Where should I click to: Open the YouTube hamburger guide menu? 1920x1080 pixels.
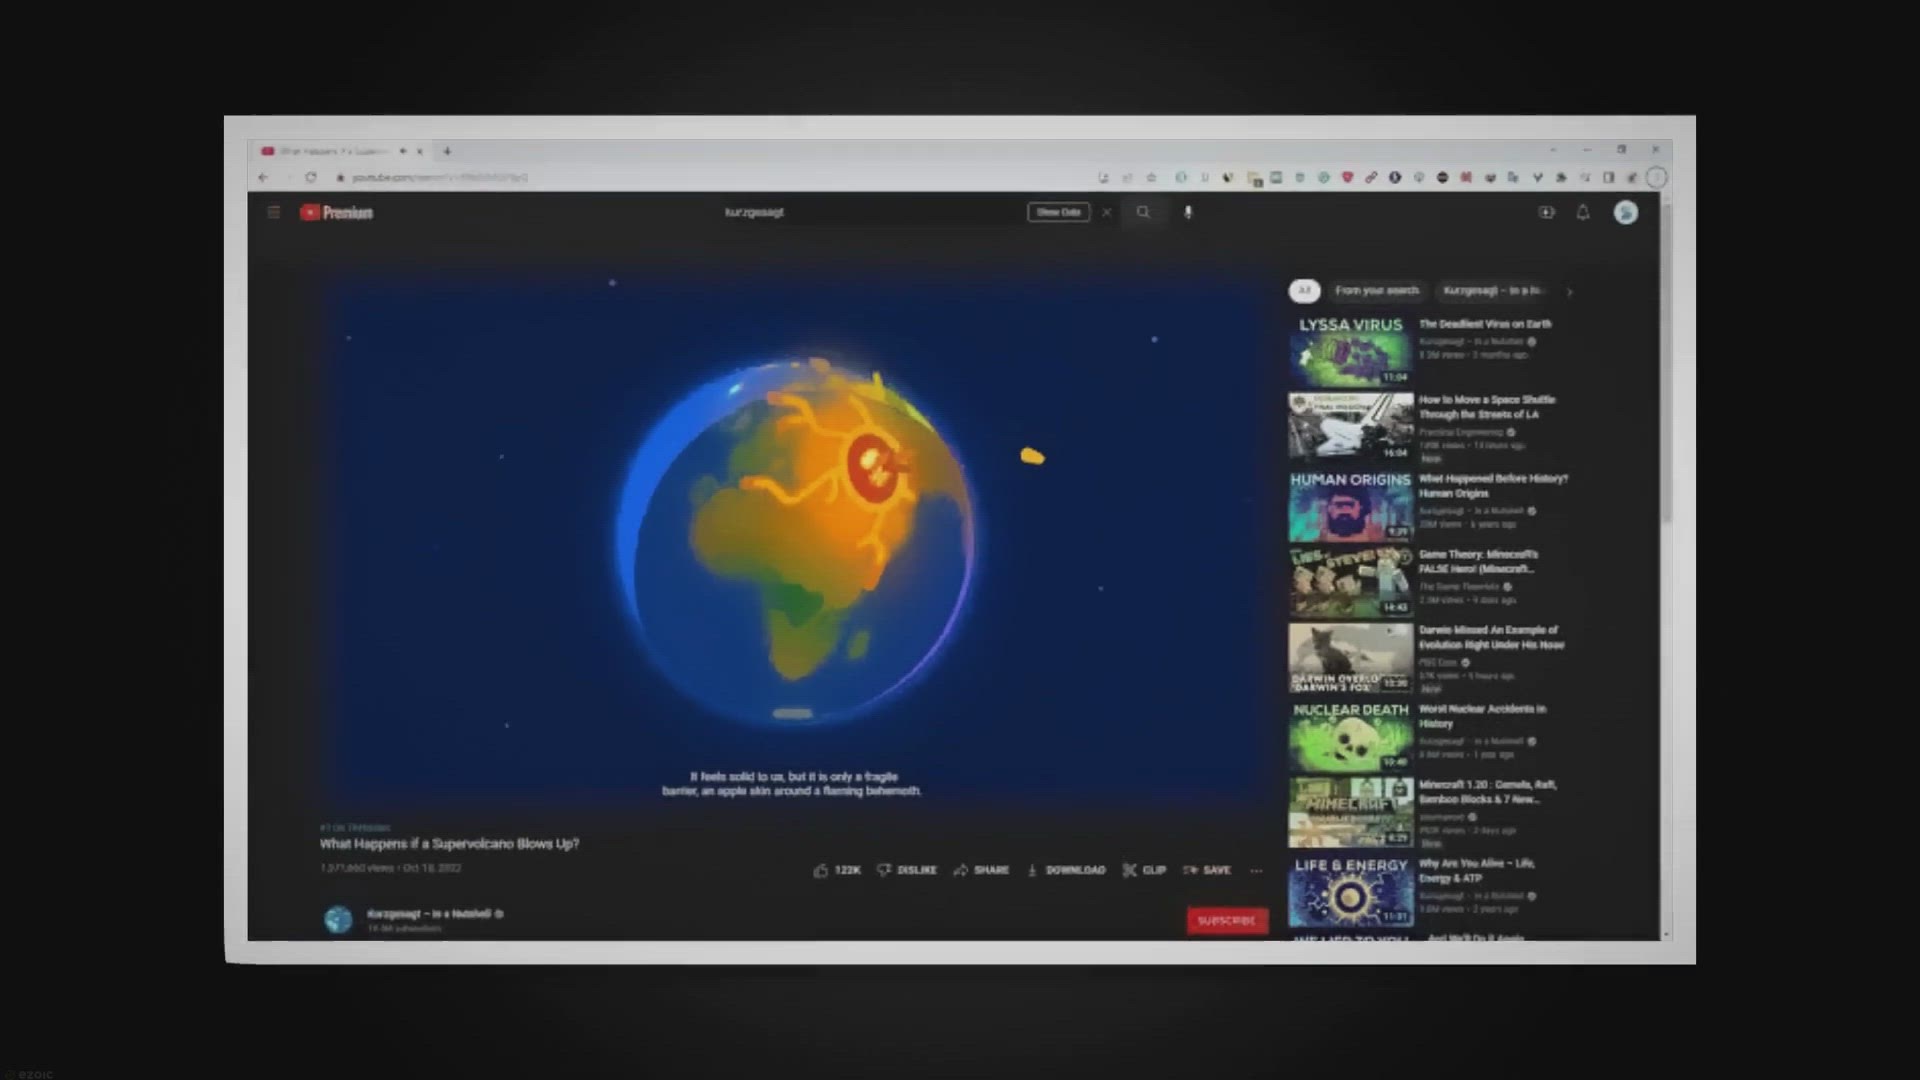click(x=273, y=212)
